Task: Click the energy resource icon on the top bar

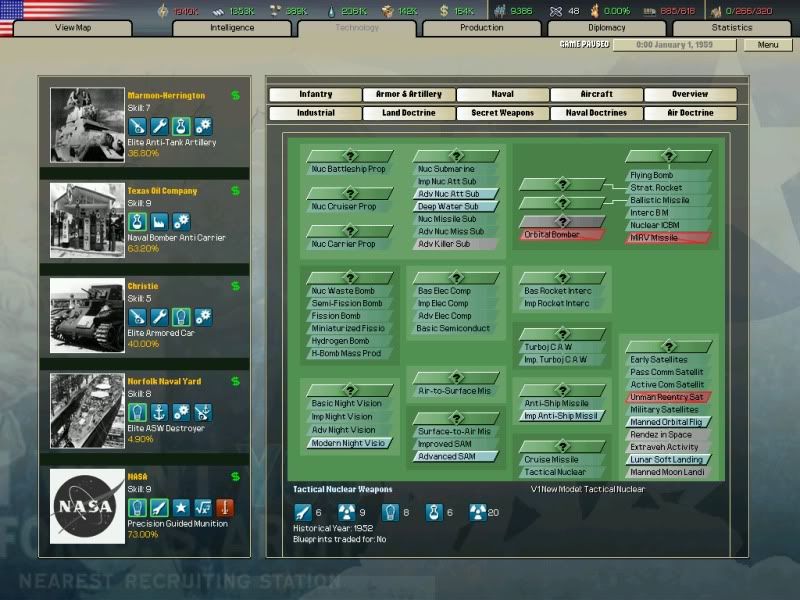Action: 161,10
